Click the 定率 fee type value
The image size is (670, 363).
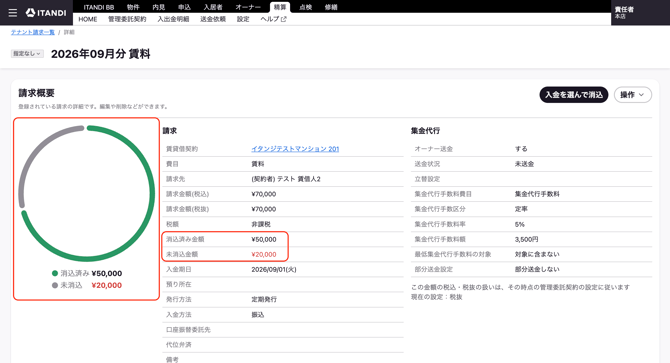click(x=521, y=209)
